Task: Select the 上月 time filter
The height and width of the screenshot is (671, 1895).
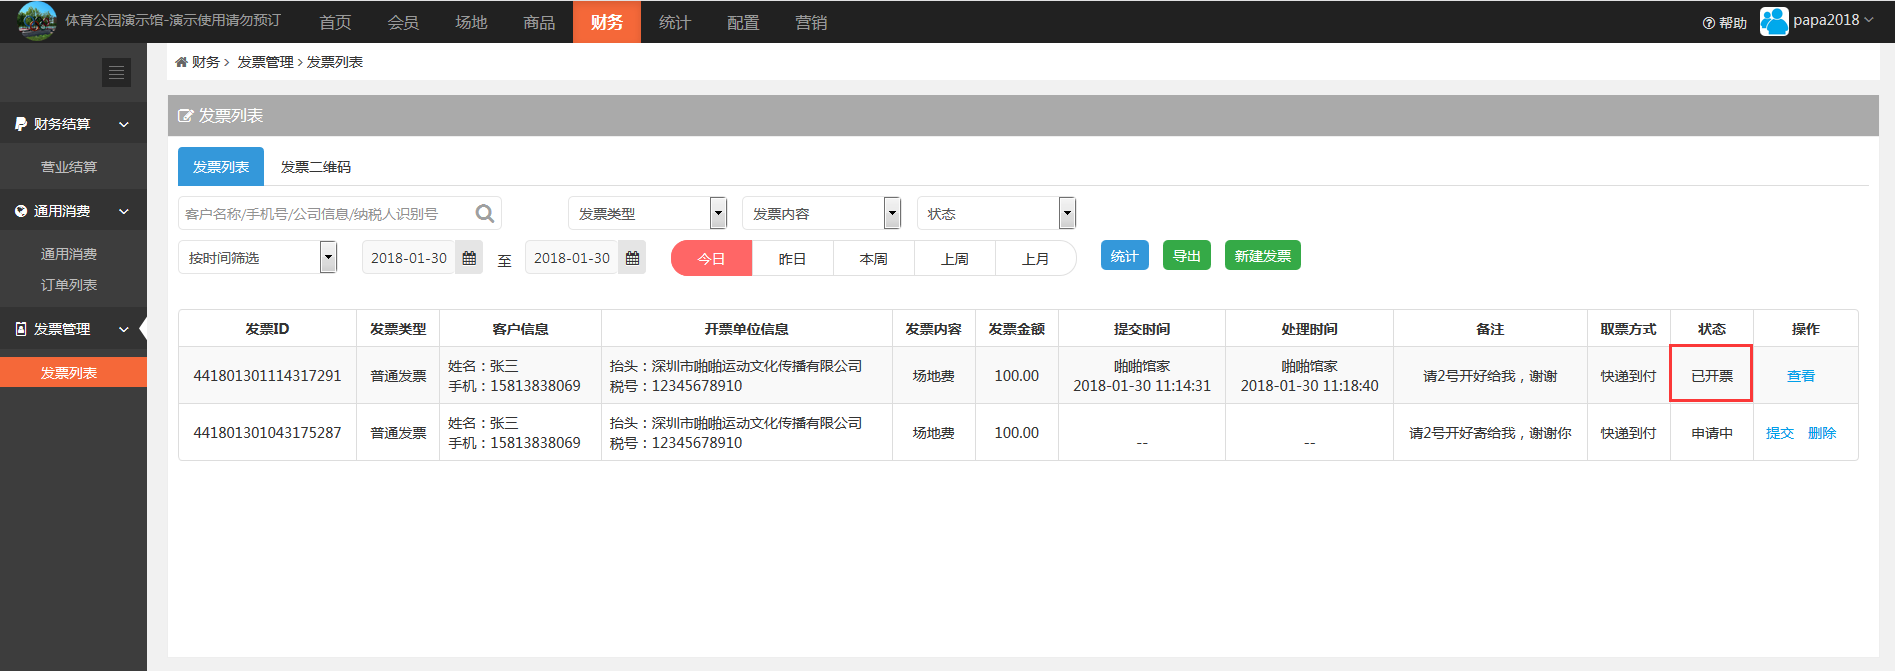Action: point(1036,258)
